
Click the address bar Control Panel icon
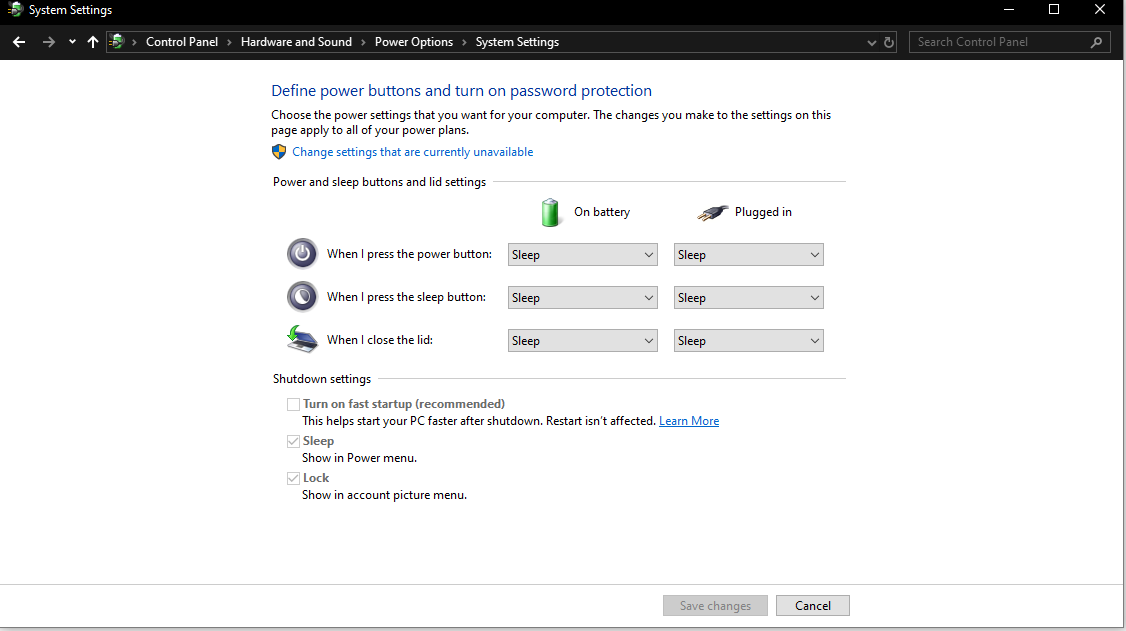(x=116, y=42)
